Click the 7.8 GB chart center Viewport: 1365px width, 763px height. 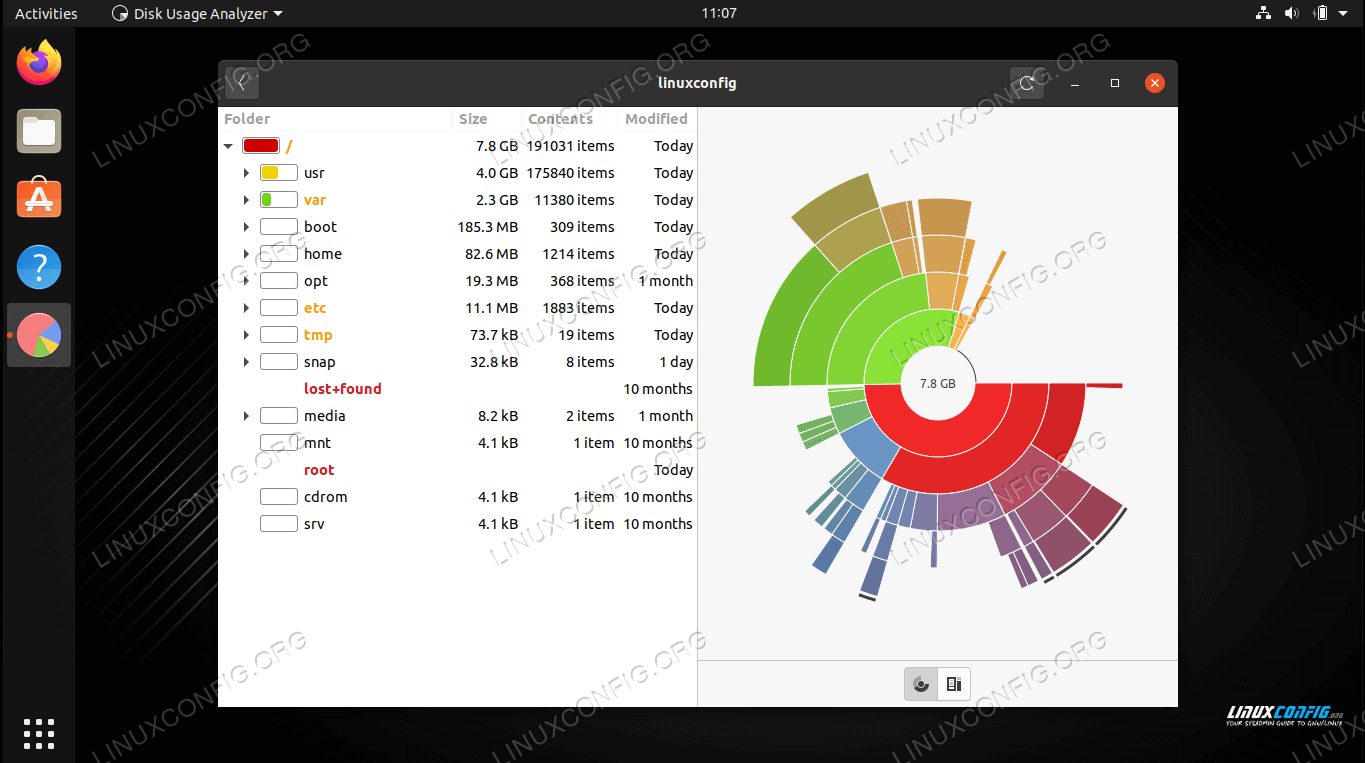[937, 384]
